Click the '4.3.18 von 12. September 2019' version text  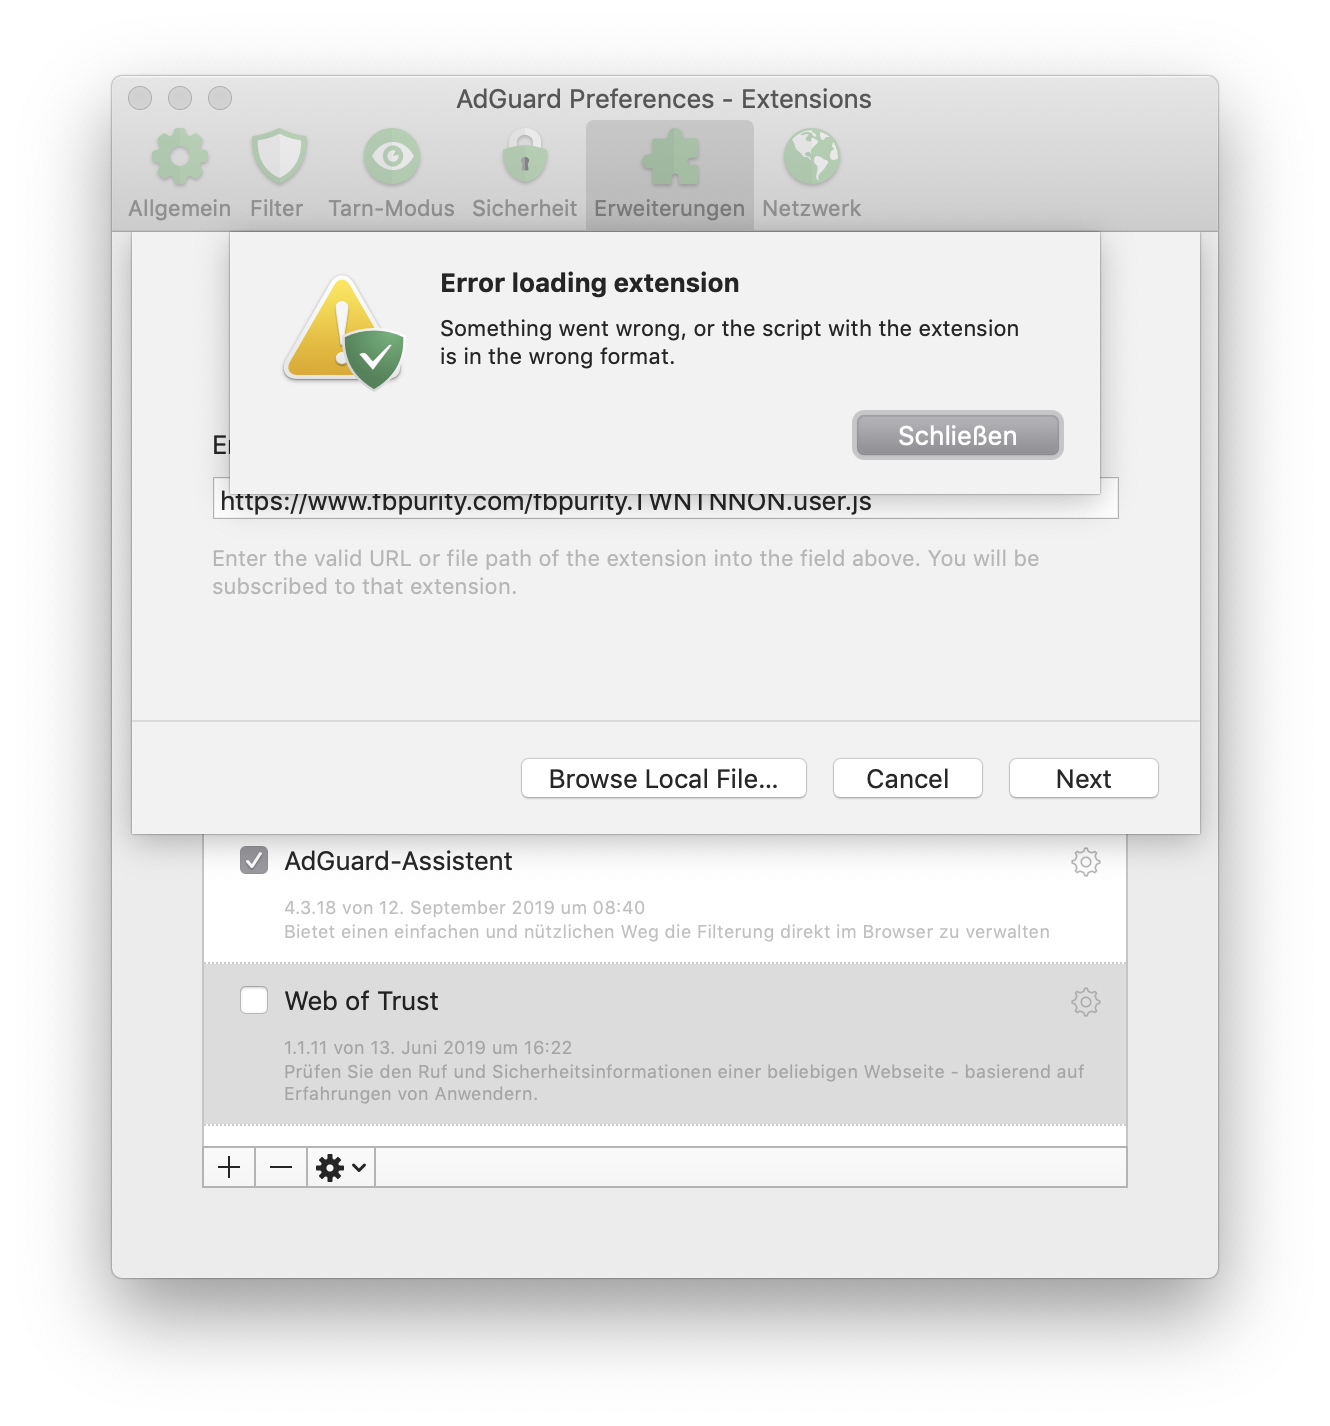coord(464,908)
